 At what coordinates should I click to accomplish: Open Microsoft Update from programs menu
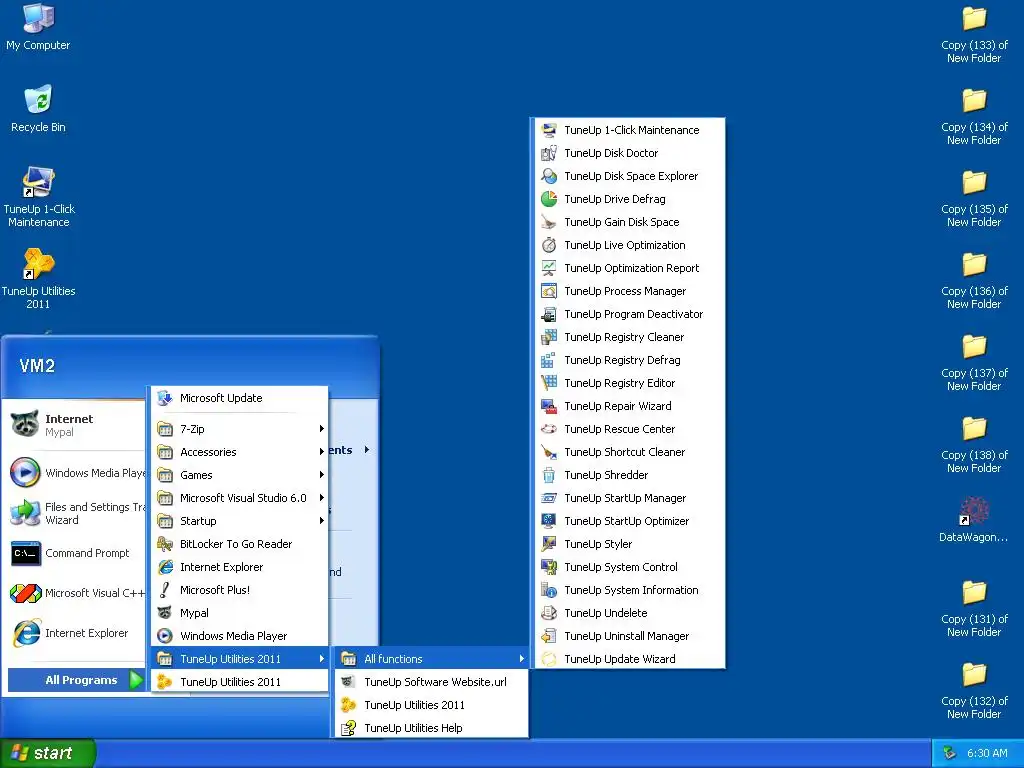coord(241,398)
